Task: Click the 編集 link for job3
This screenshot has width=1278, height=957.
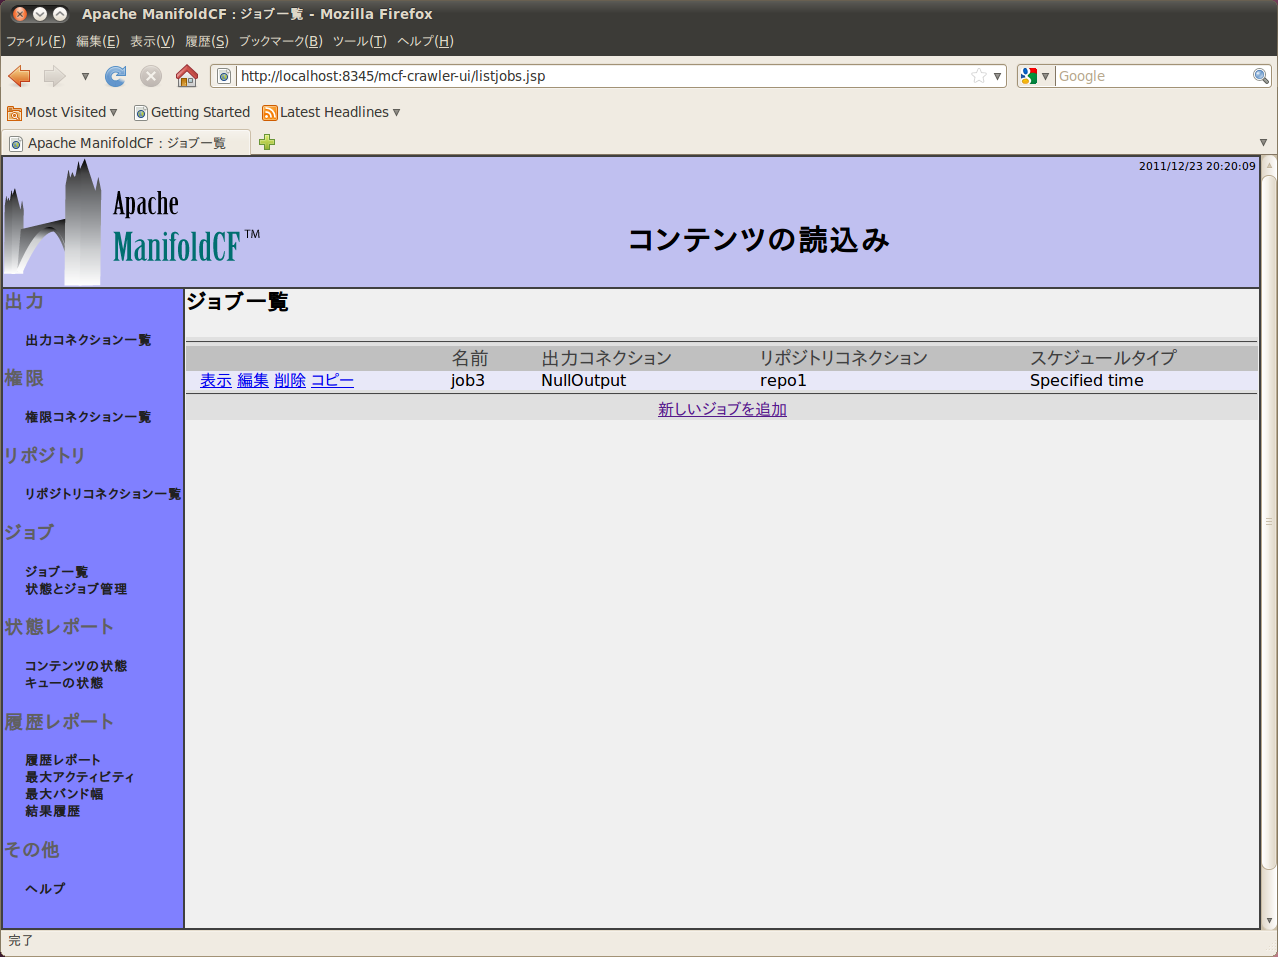Action: tap(252, 380)
